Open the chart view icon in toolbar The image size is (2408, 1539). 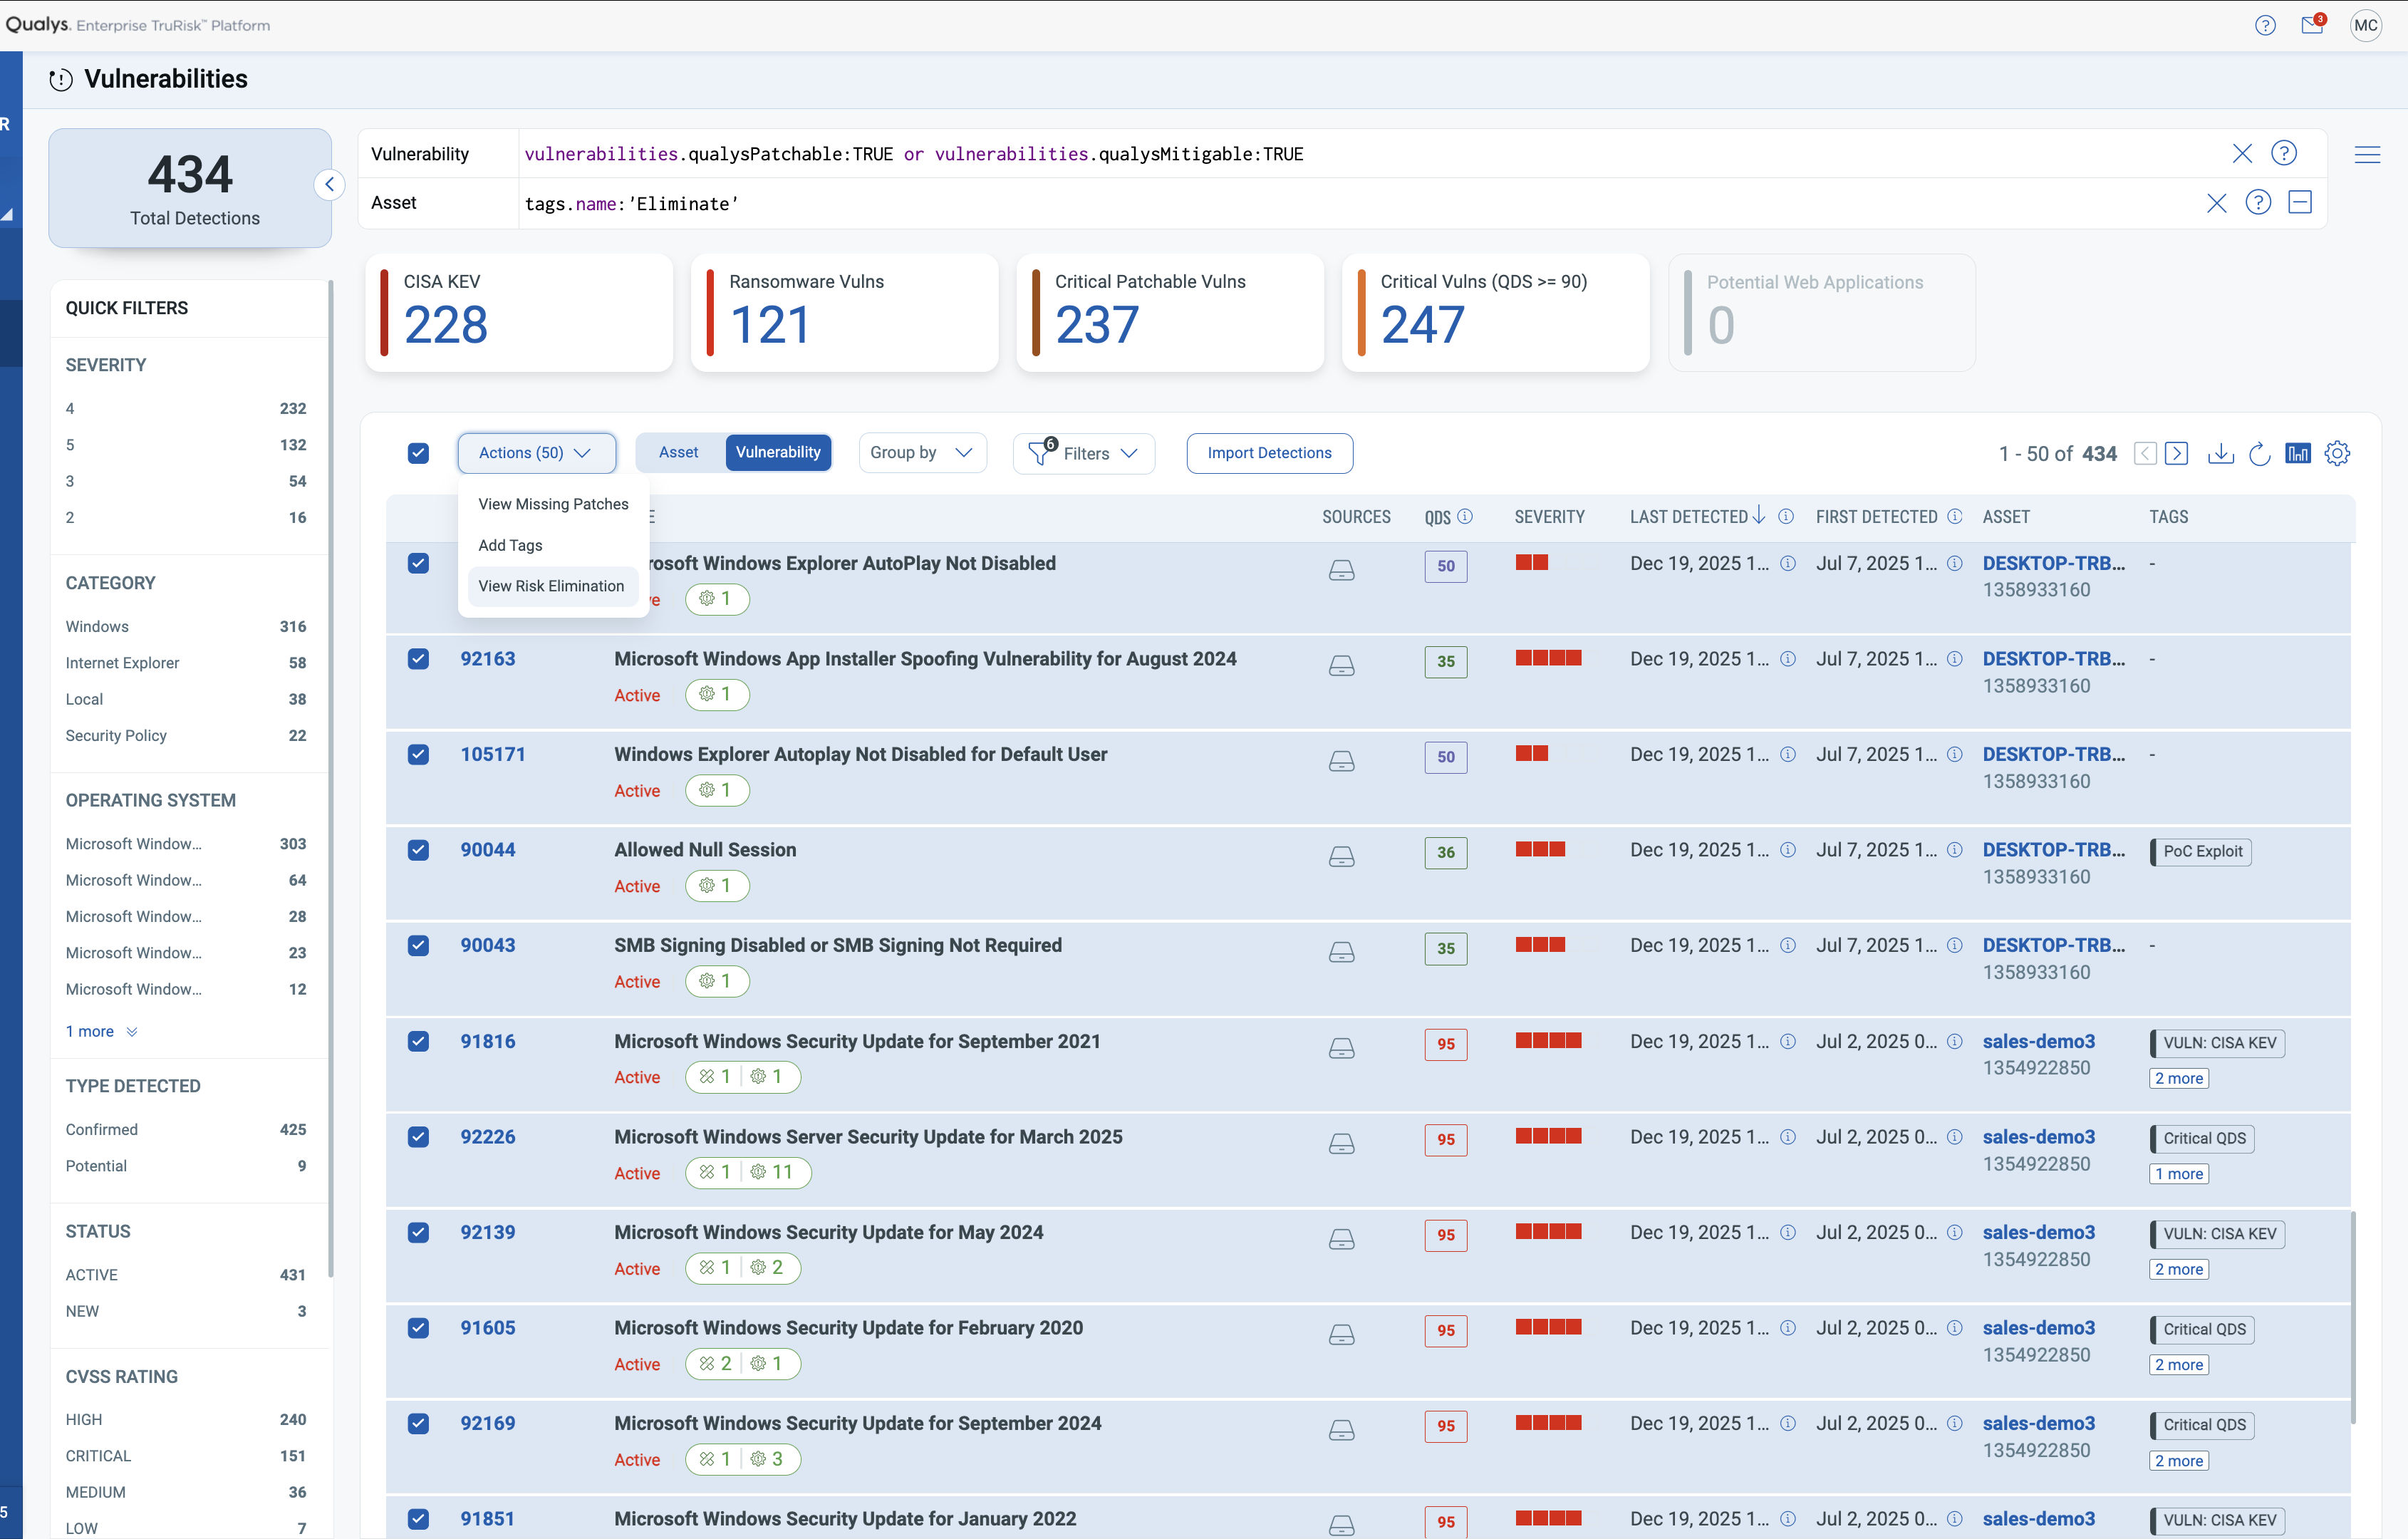[x=2298, y=453]
